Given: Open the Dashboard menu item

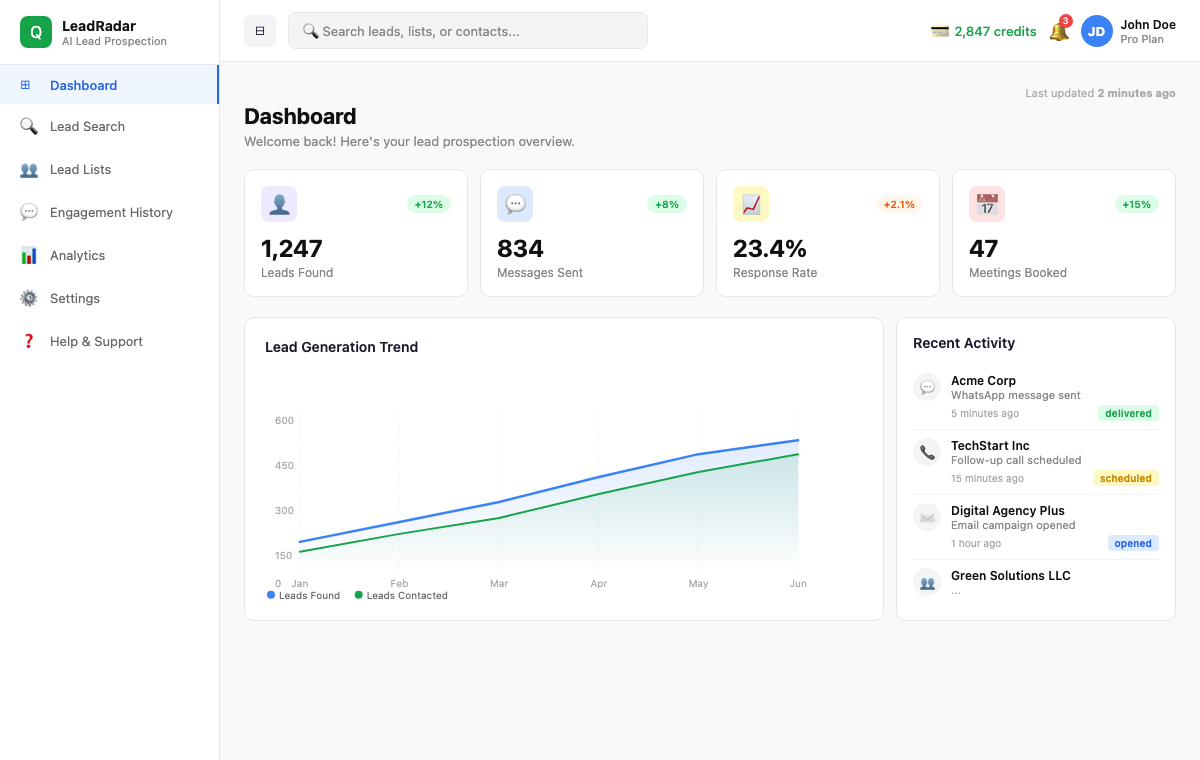Looking at the screenshot, I should click(109, 85).
